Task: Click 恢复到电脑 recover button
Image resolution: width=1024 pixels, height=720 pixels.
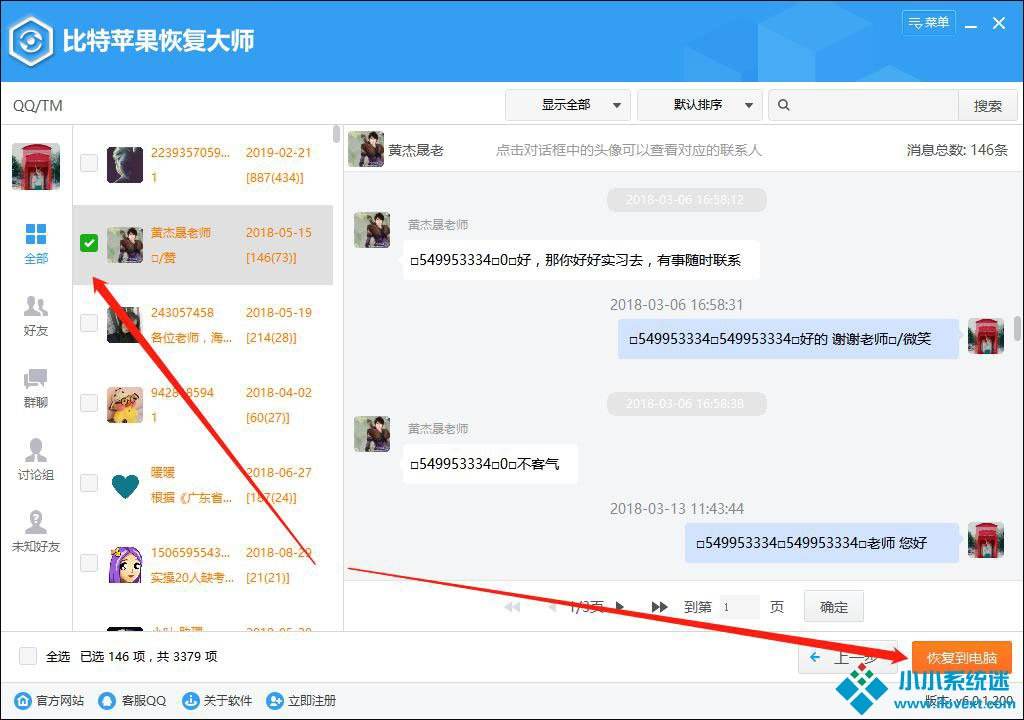Action: coord(962,657)
